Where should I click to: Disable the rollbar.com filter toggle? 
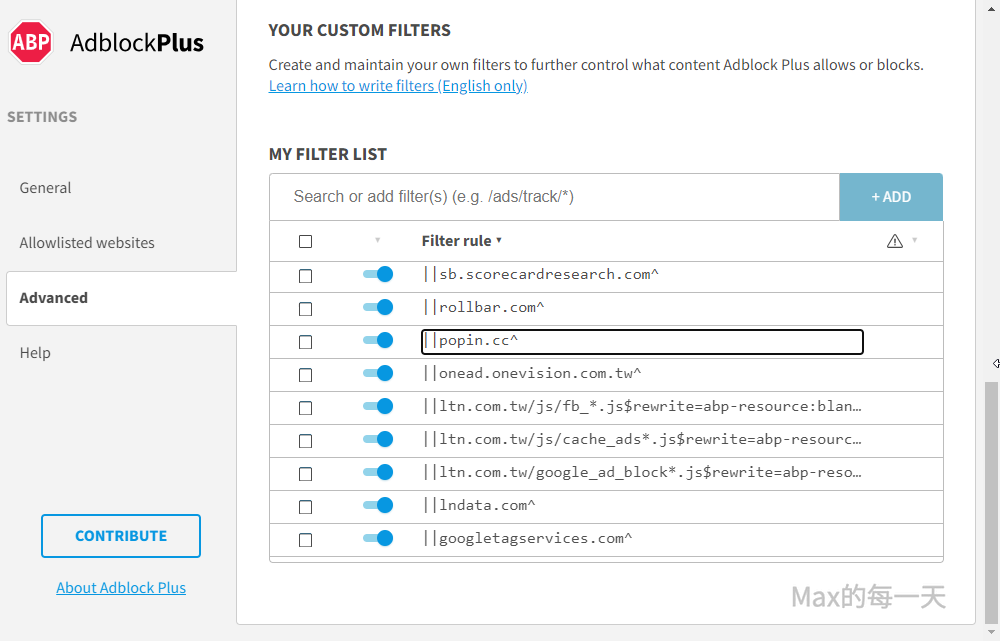pyautogui.click(x=378, y=307)
